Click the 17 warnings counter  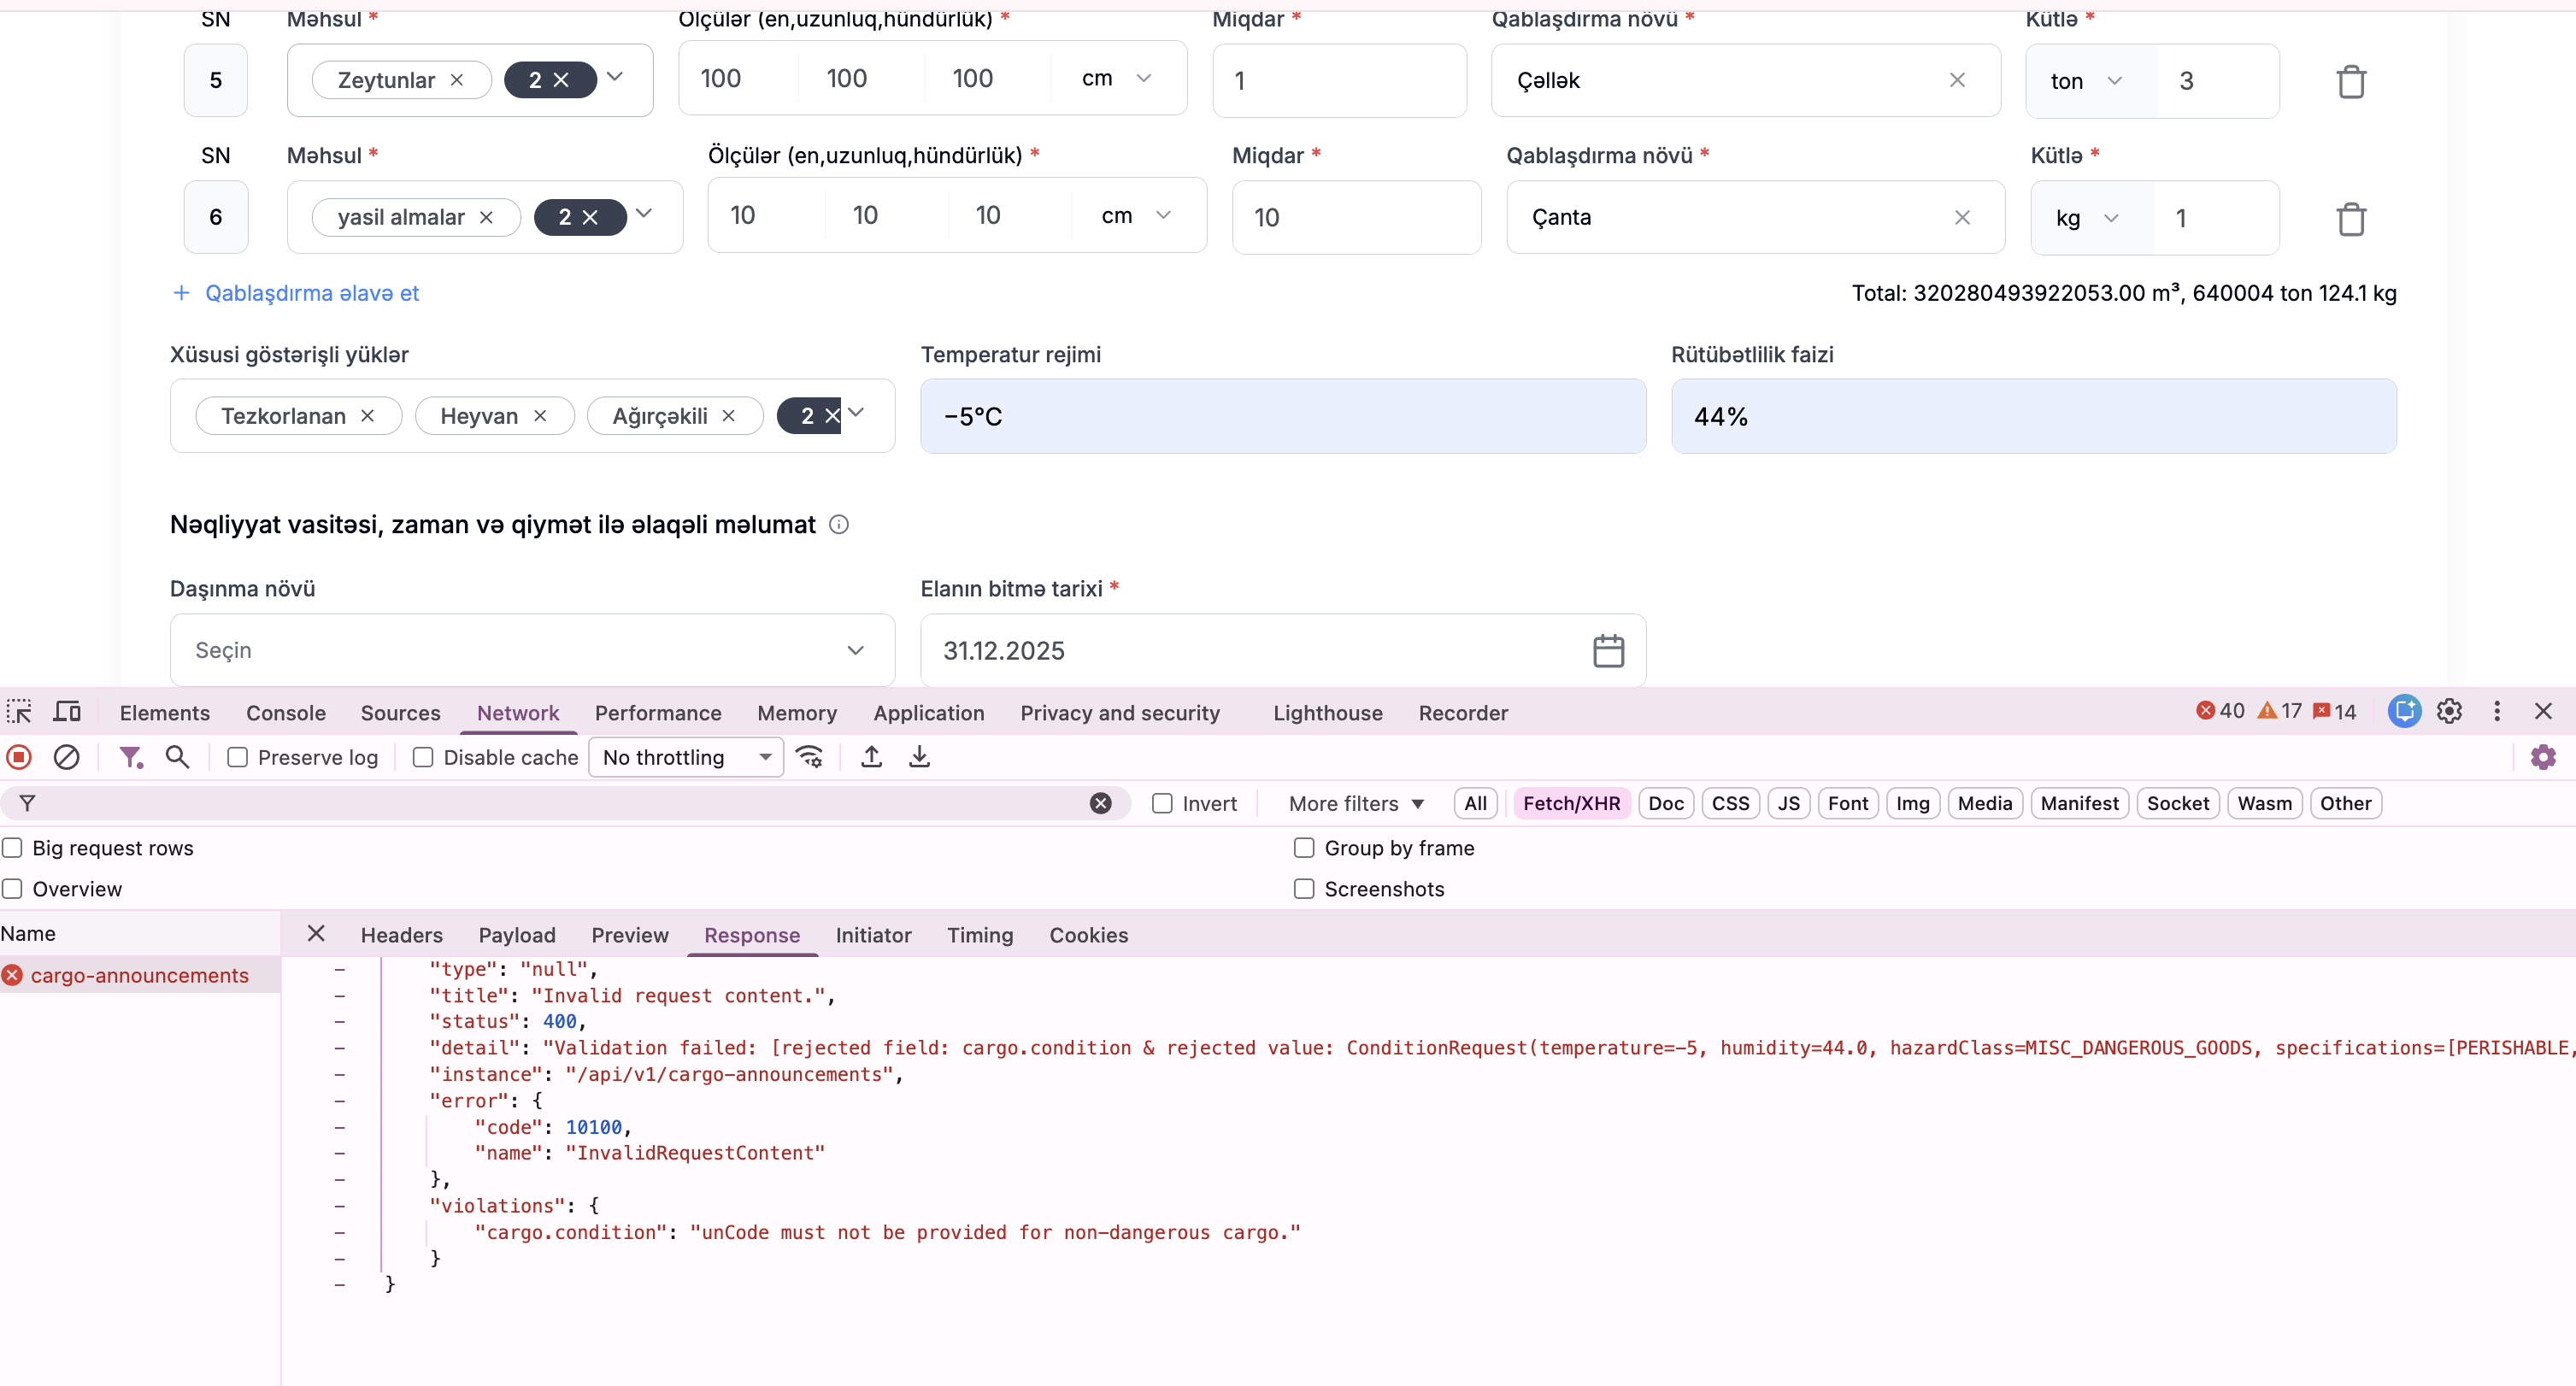tap(2280, 711)
